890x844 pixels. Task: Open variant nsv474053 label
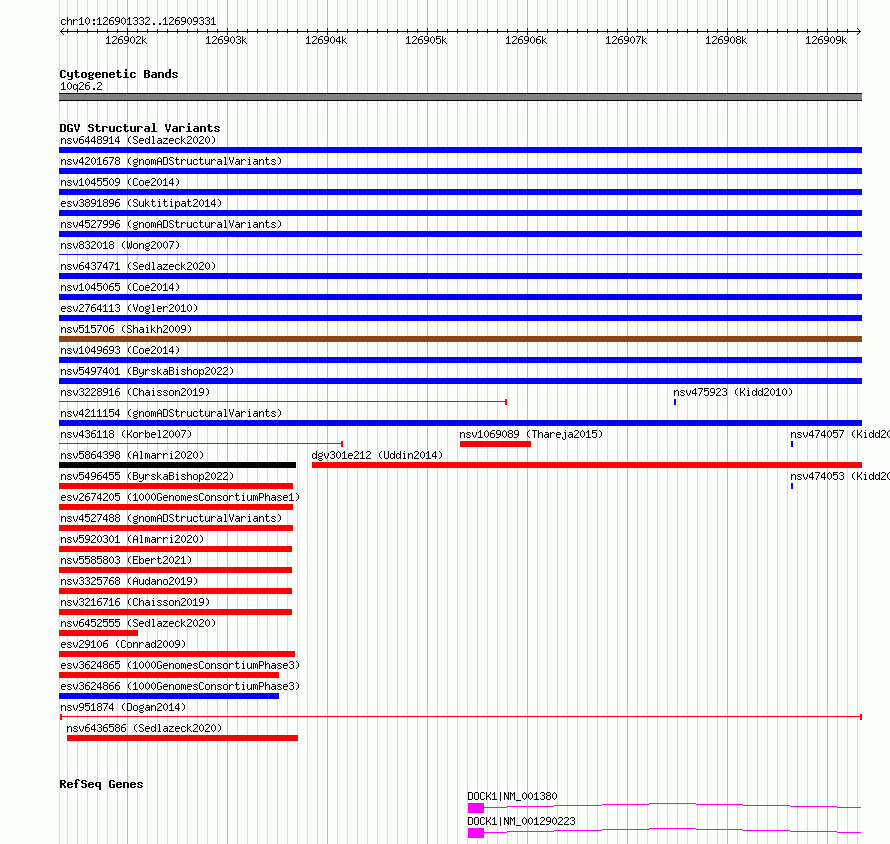click(840, 476)
